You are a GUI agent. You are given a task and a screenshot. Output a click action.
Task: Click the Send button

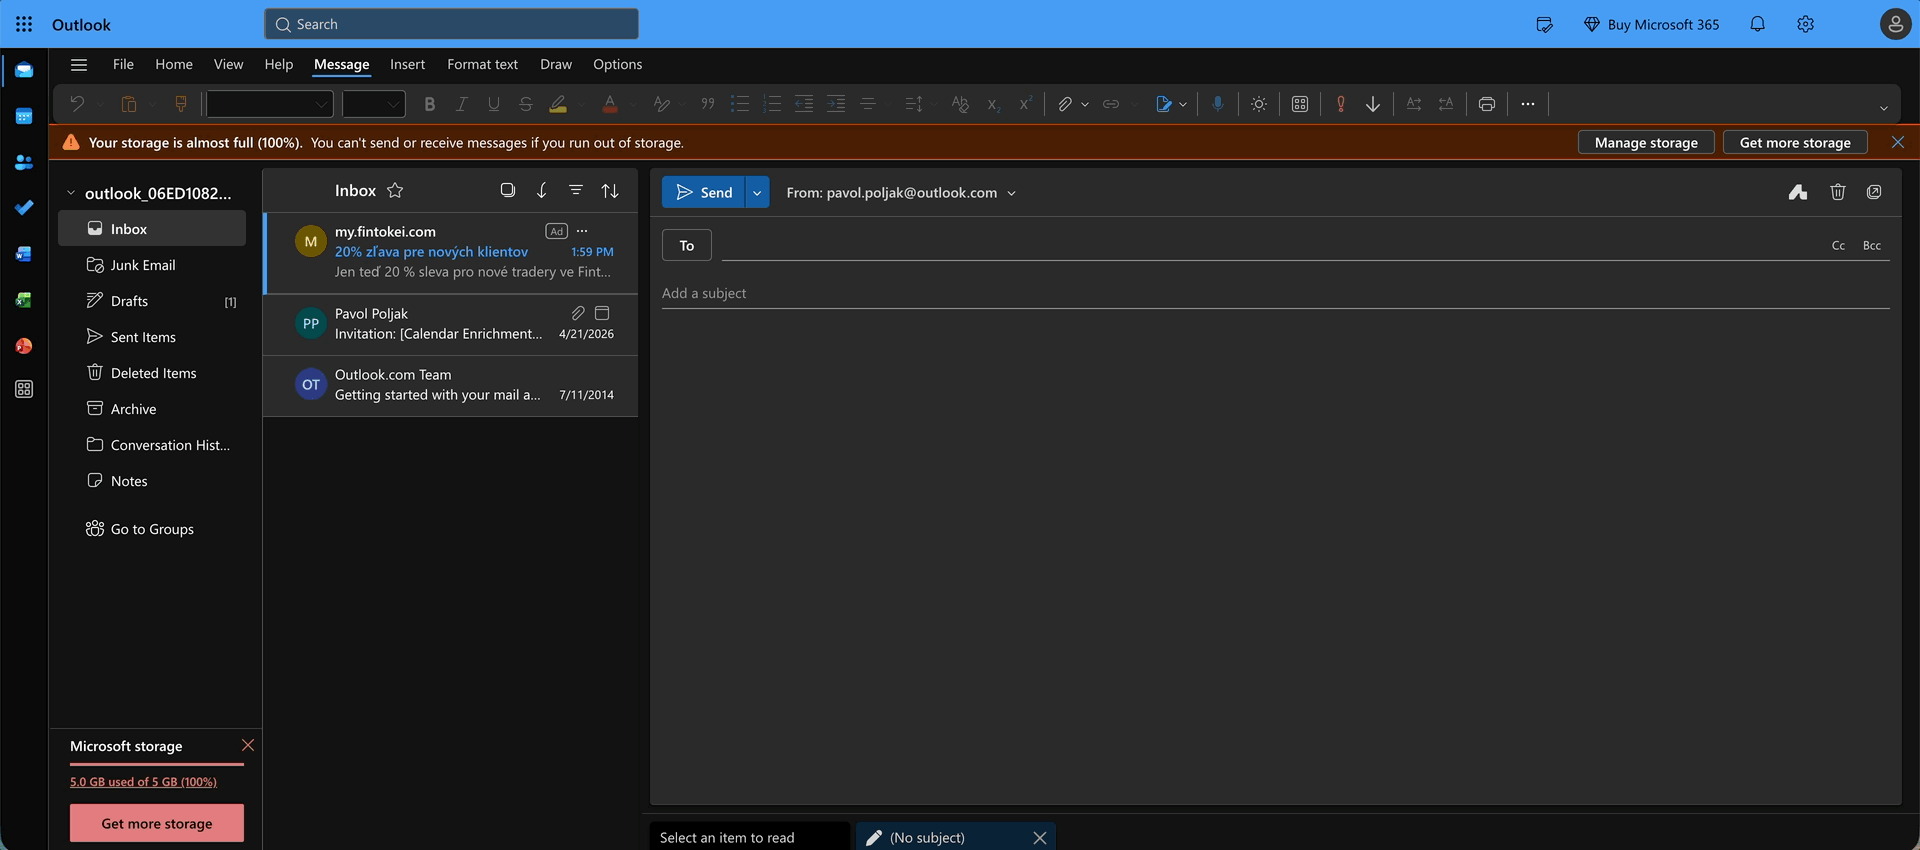[x=703, y=192]
